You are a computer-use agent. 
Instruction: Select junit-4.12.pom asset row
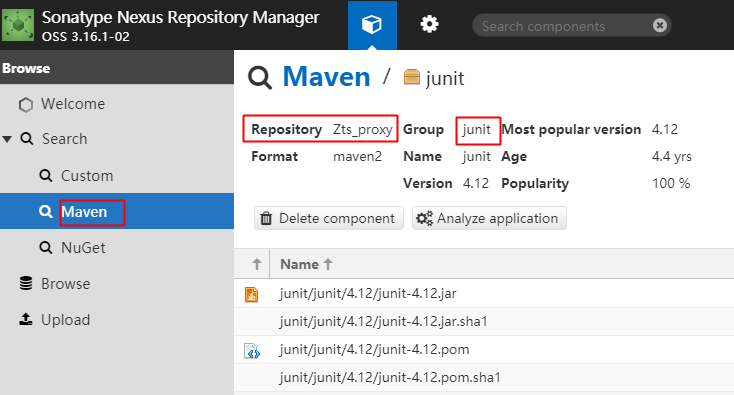(x=484, y=350)
